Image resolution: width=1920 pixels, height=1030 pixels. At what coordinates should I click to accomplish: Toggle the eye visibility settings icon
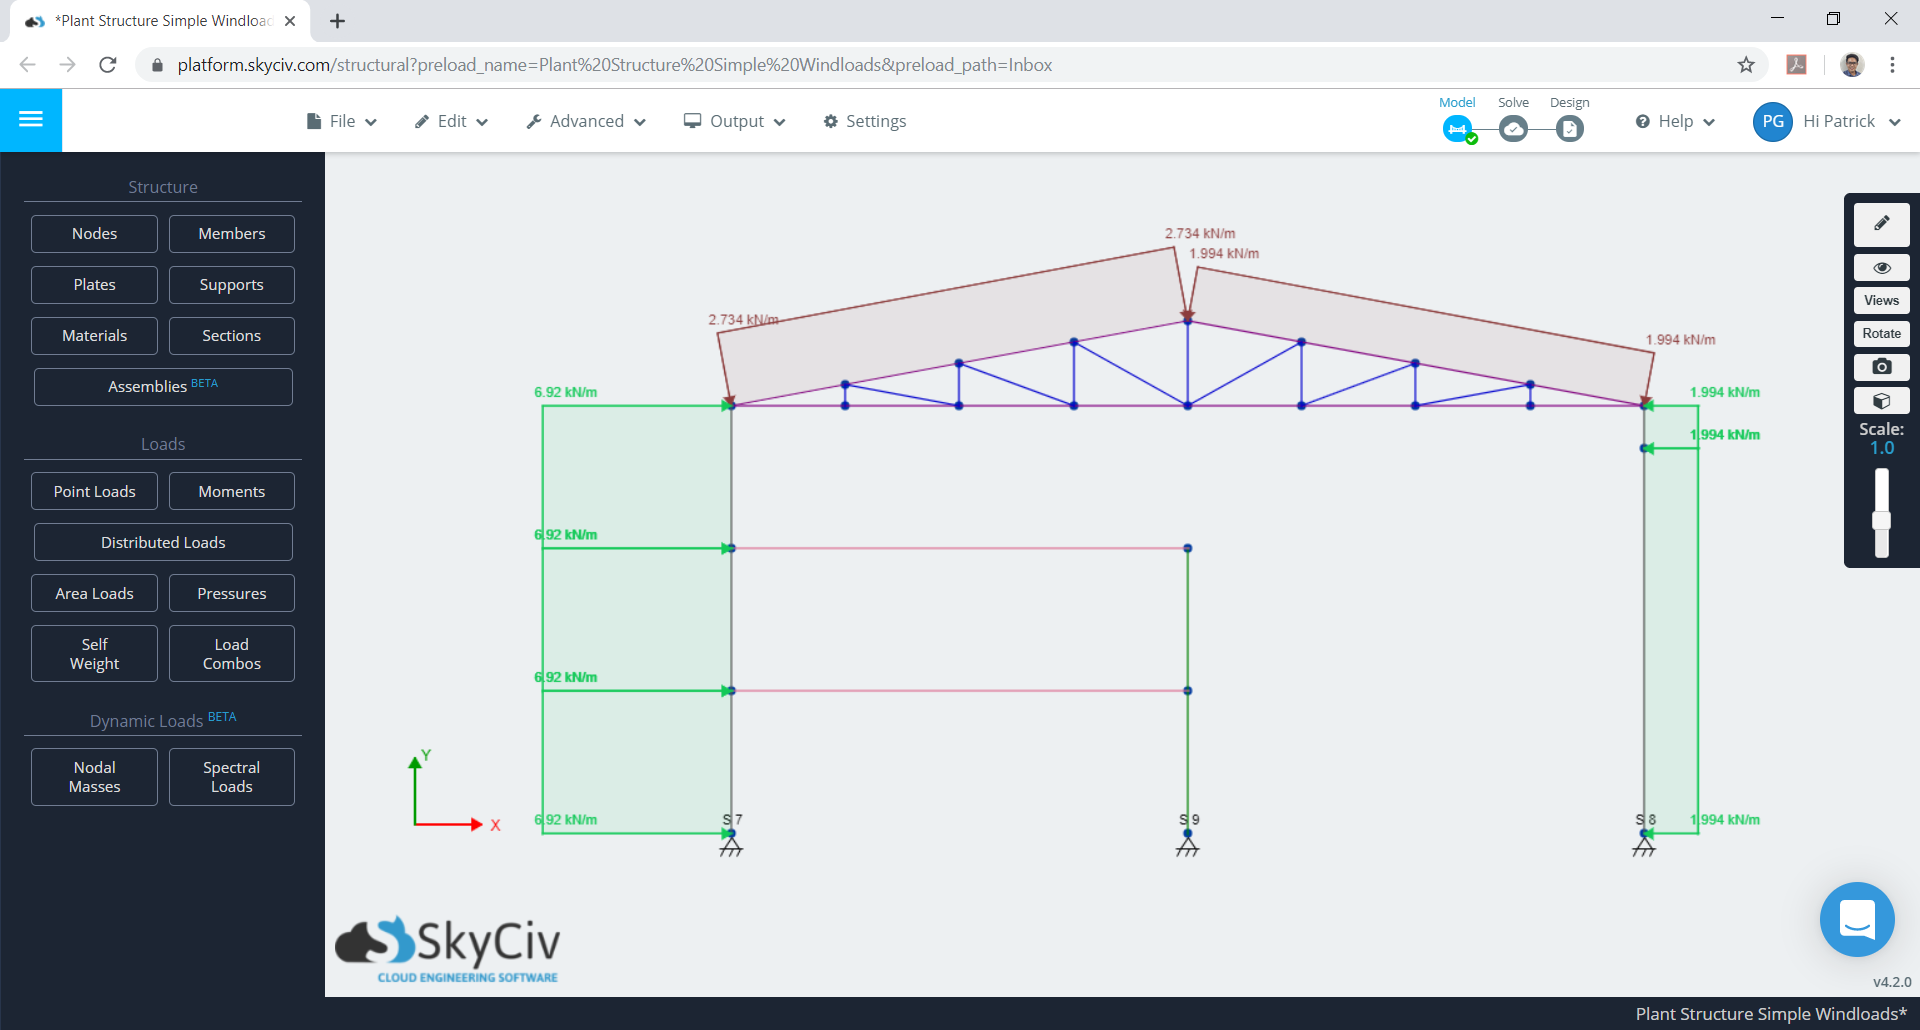(1881, 268)
